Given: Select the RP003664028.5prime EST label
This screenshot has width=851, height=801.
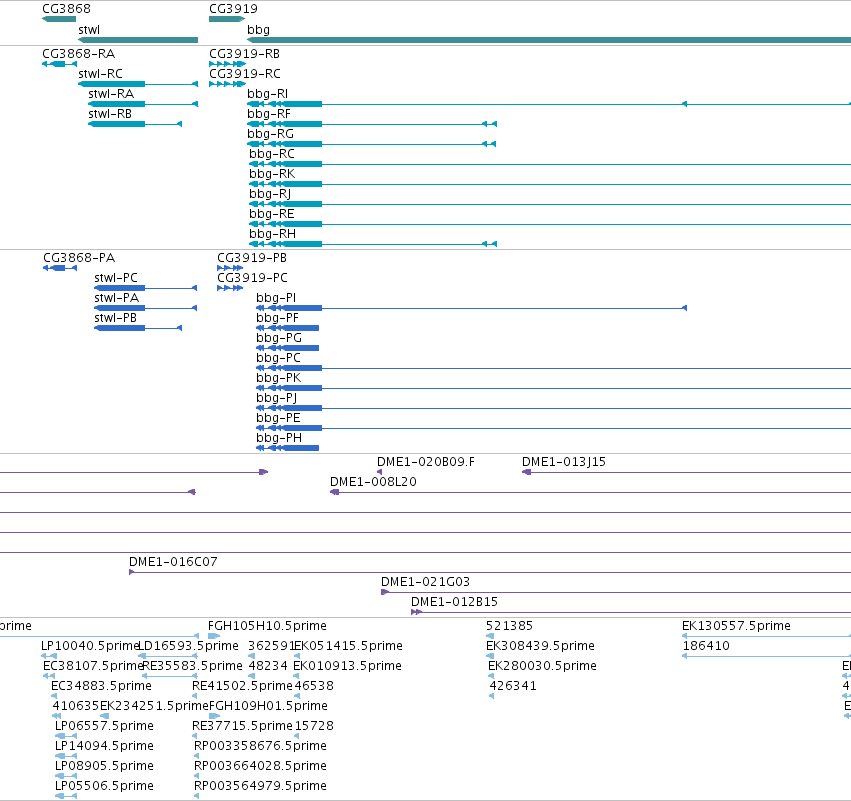Looking at the screenshot, I should point(261,766).
